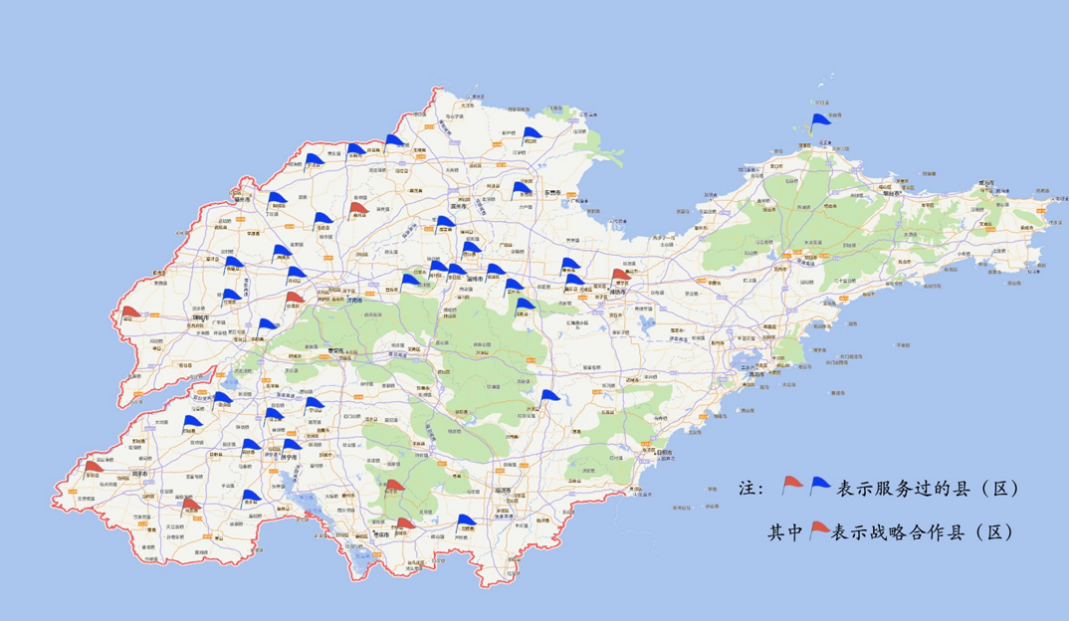The image size is (1069, 621).
Task: Click the 威海市 city label on the eastern tip
Action: (x=988, y=184)
